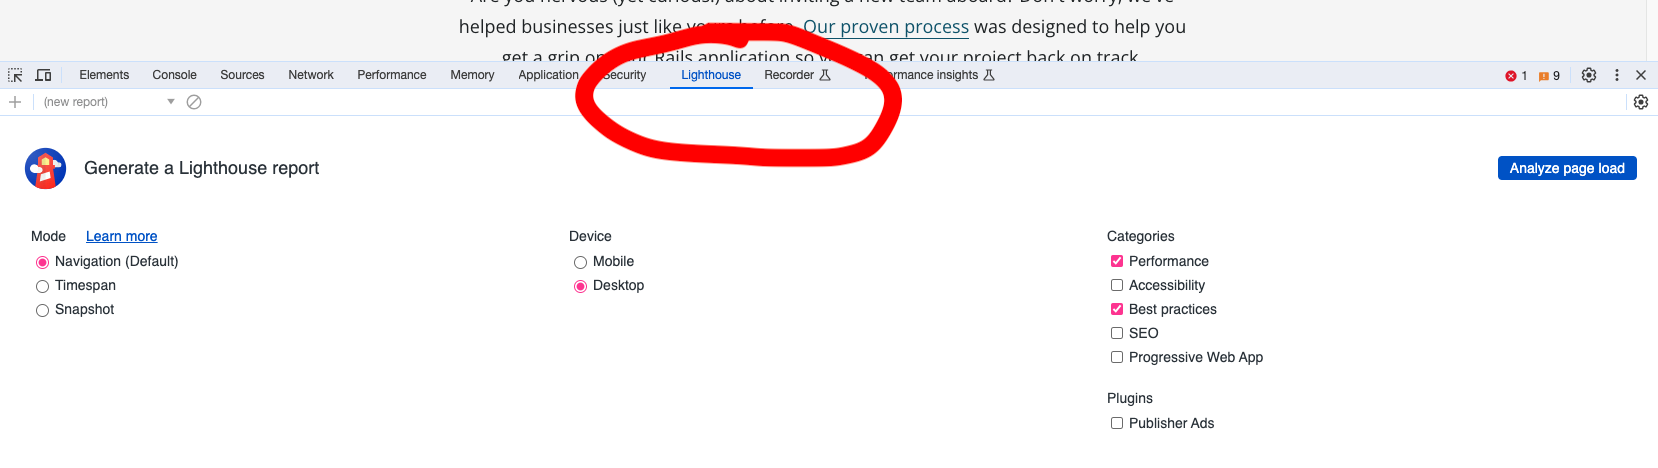Switch to the Performance tab

(x=392, y=75)
